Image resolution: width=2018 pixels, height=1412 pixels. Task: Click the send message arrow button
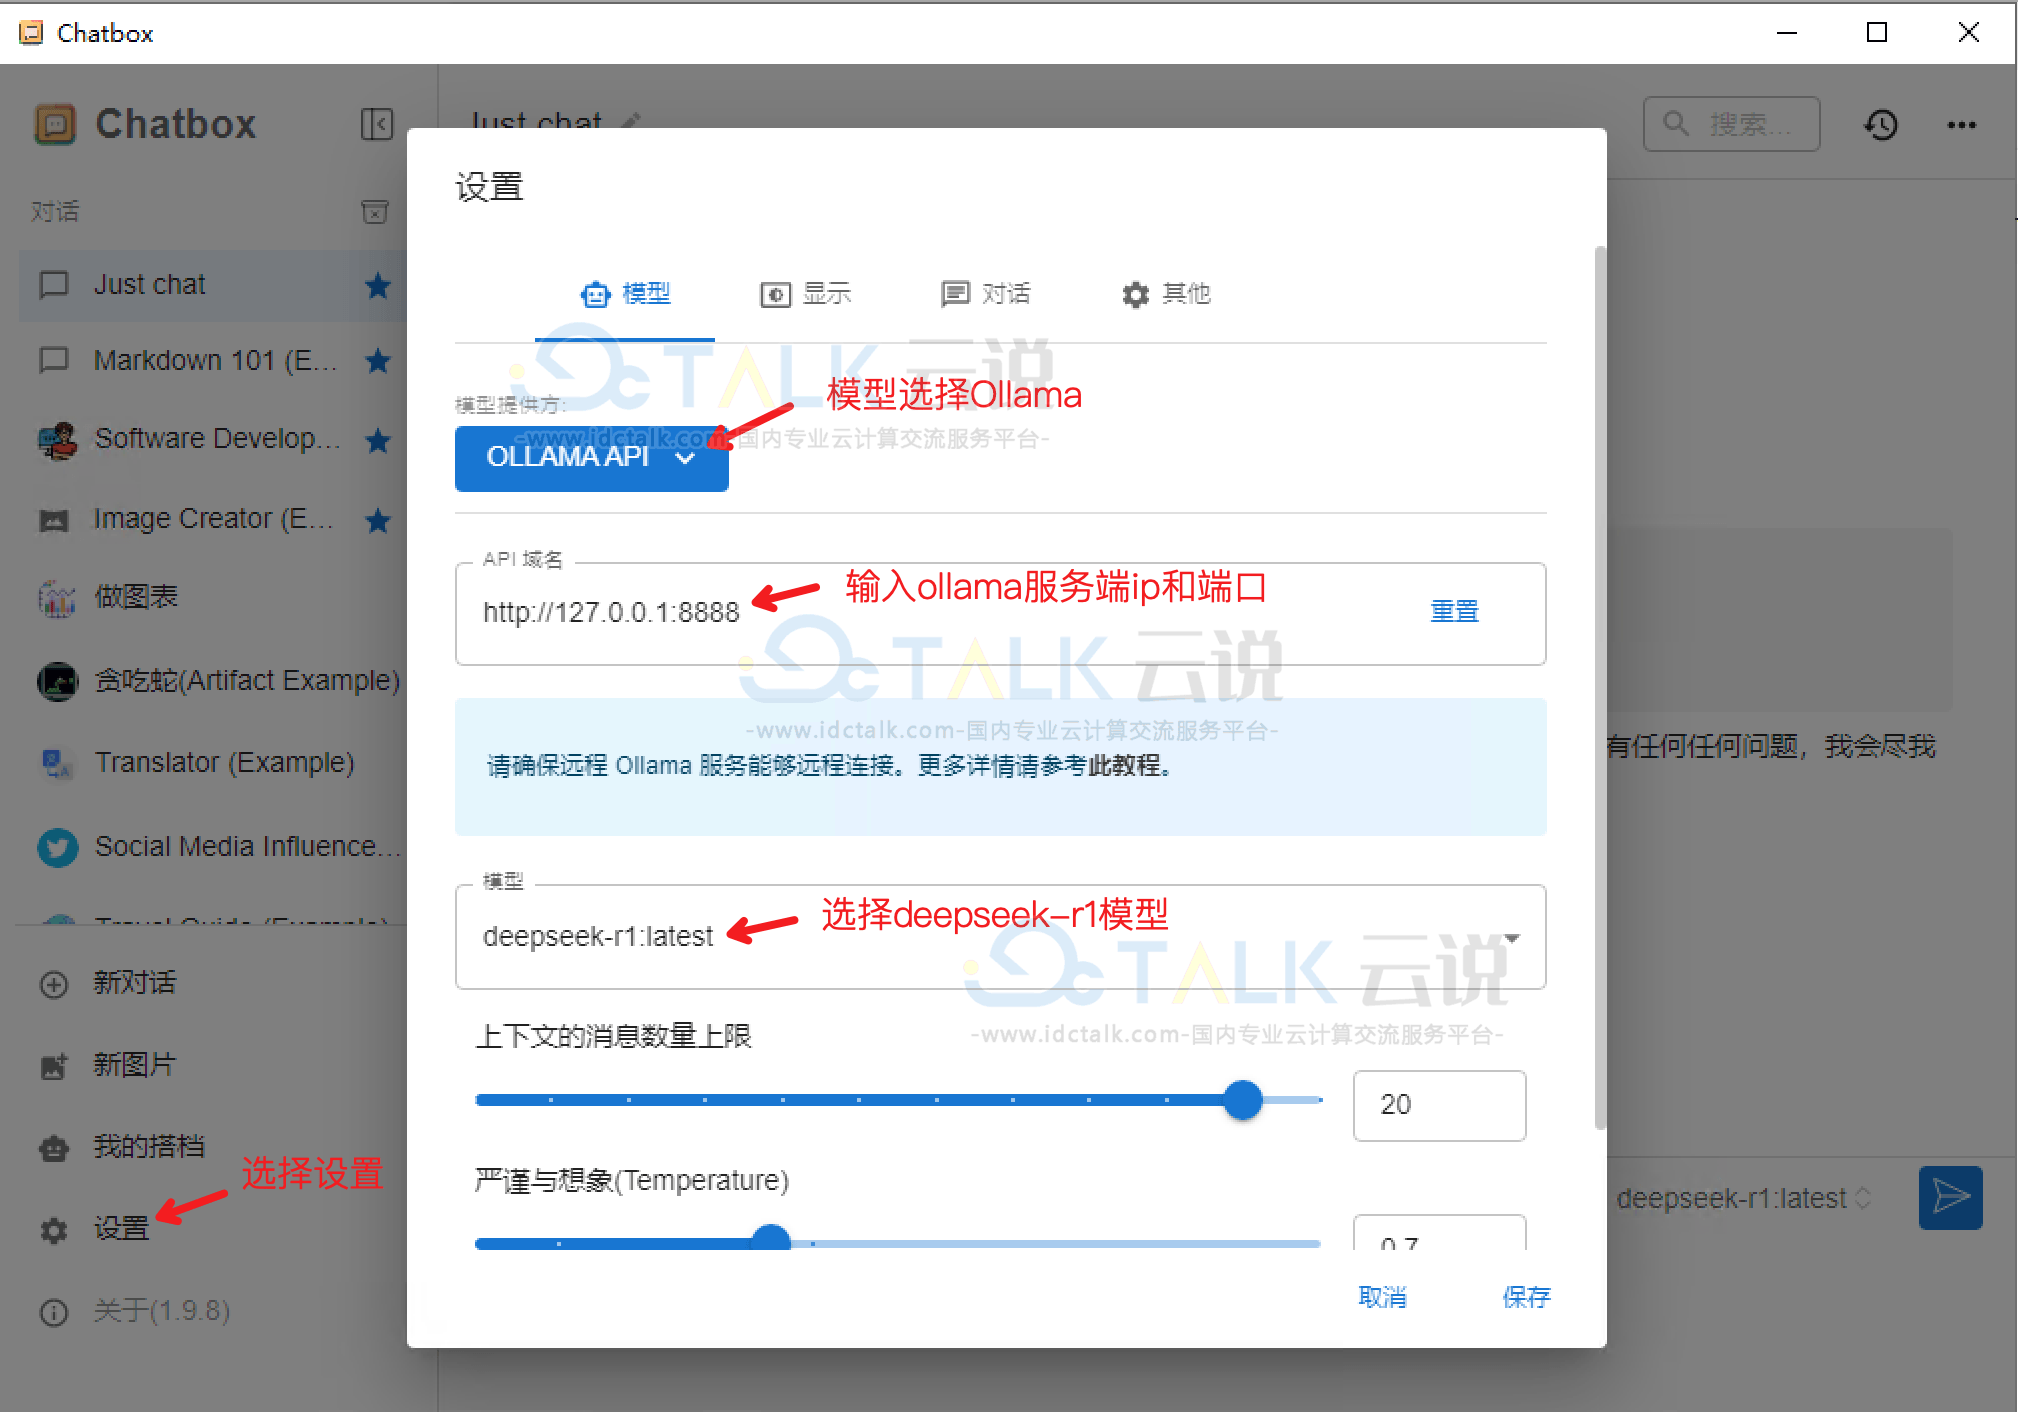click(x=1951, y=1197)
